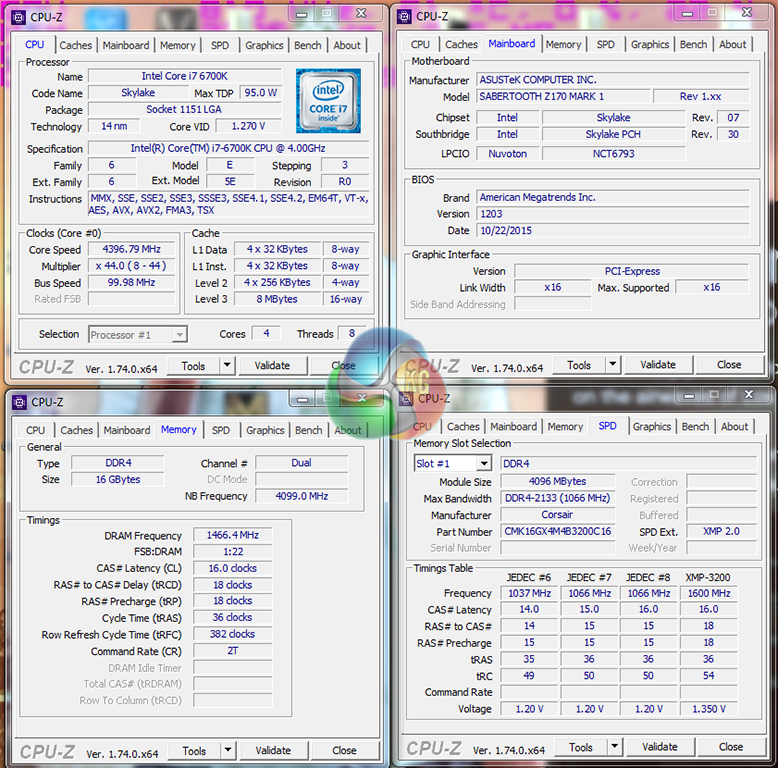Click Tools button in the SPD window
The width and height of the screenshot is (778, 768).
(581, 747)
